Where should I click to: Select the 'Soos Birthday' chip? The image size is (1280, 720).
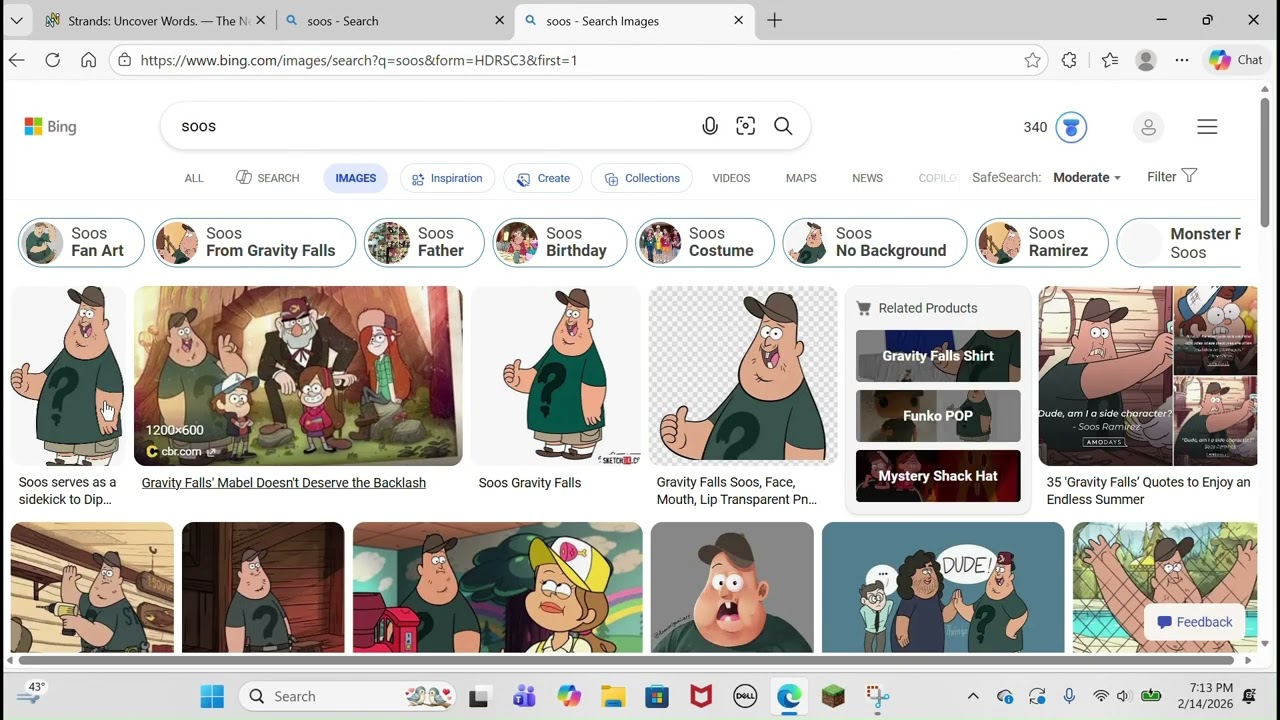pyautogui.click(x=560, y=242)
